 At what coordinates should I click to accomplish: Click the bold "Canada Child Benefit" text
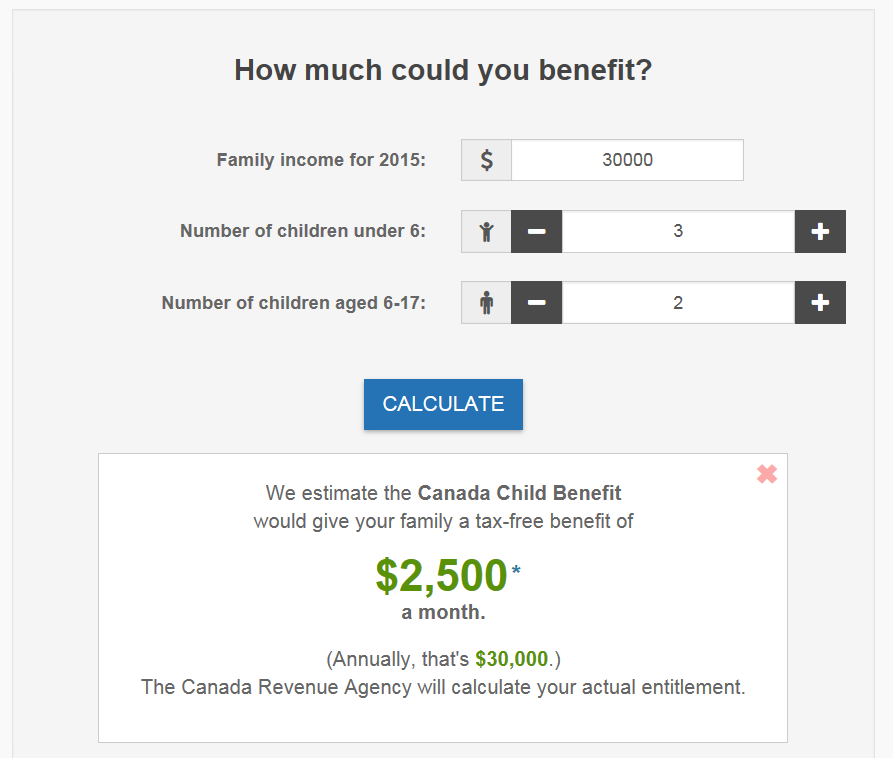519,493
